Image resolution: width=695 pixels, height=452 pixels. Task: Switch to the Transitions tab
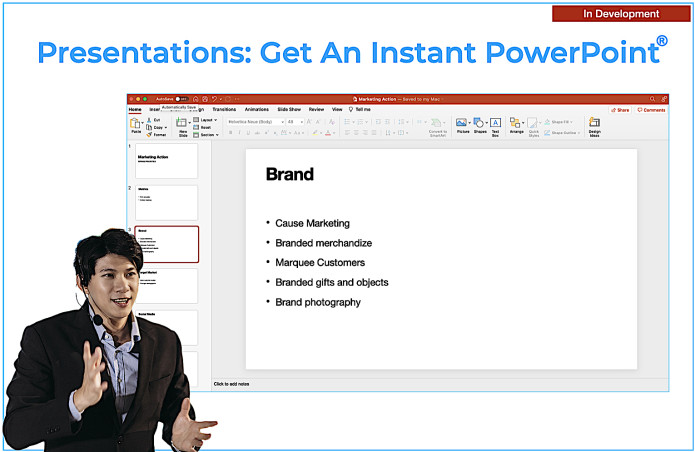tap(224, 109)
